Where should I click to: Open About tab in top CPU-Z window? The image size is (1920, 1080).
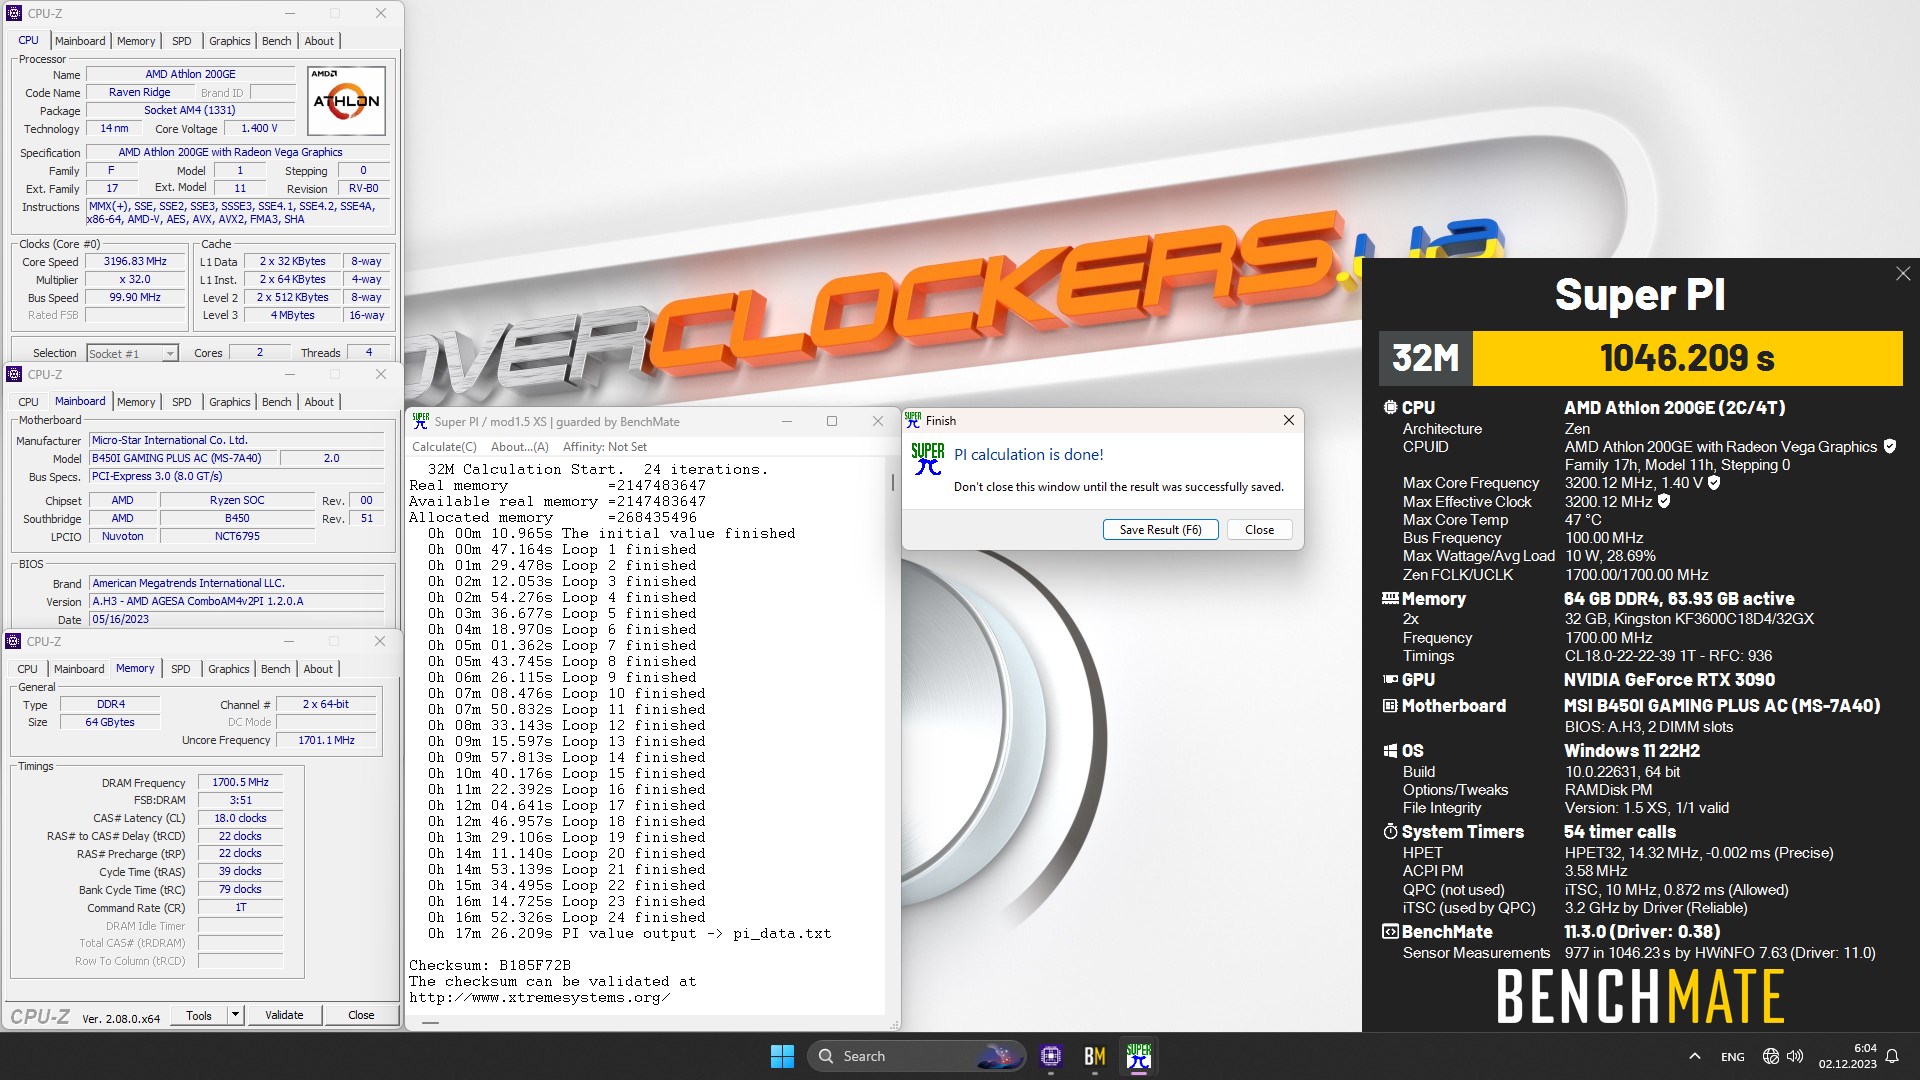[319, 41]
